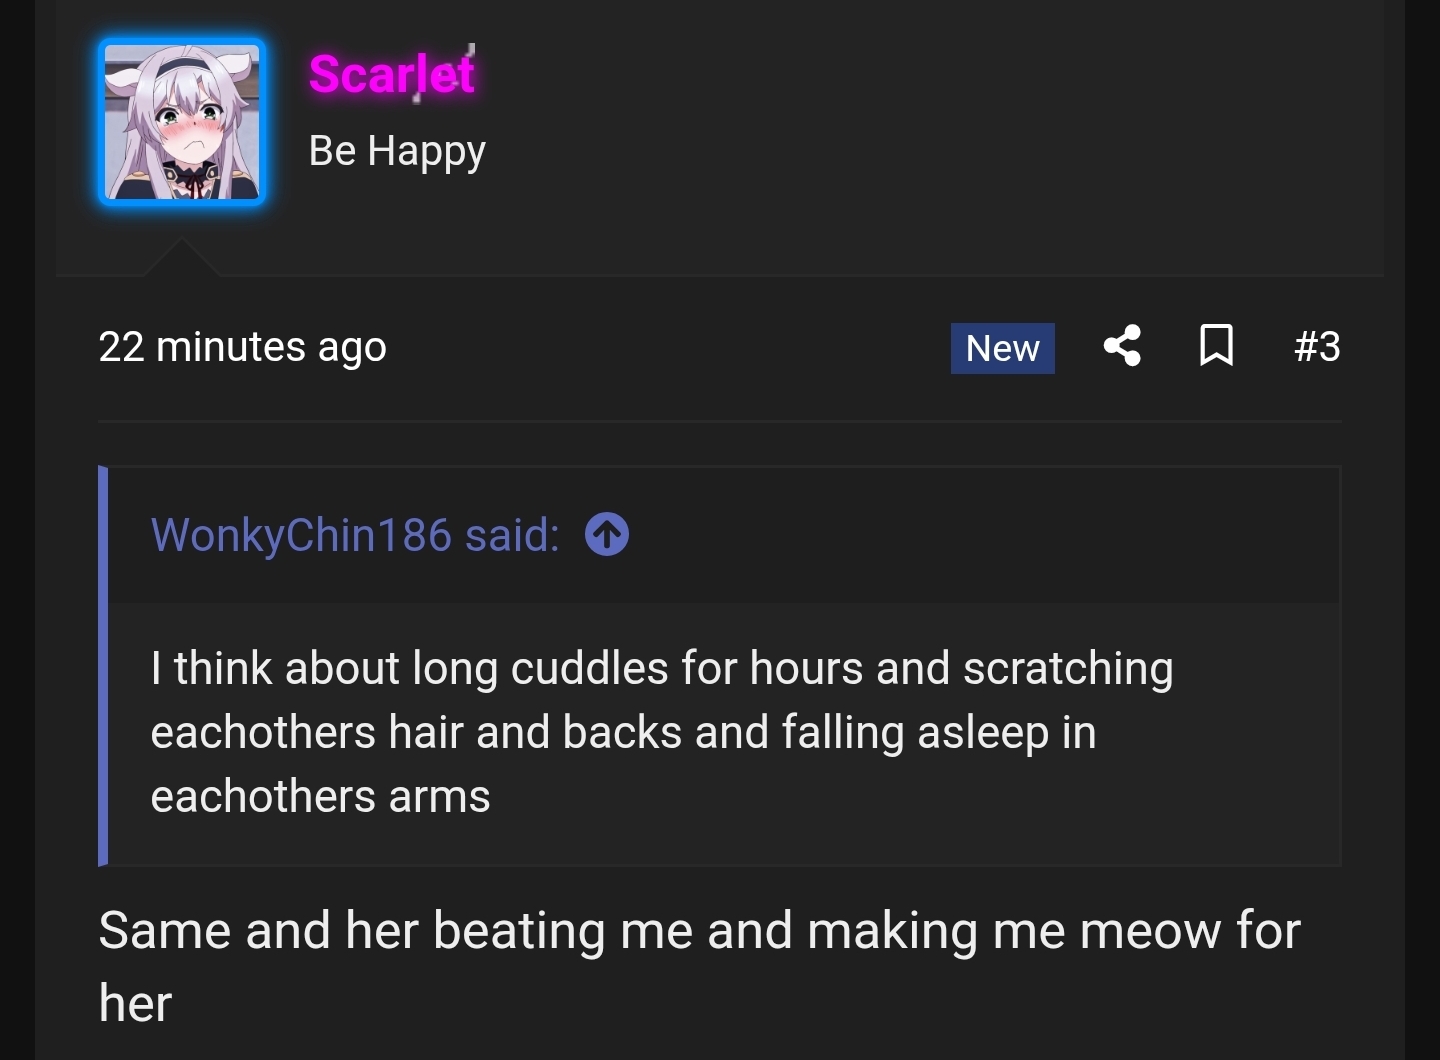Click the 'Be Happy' user title
This screenshot has width=1440, height=1060.
tap(397, 151)
